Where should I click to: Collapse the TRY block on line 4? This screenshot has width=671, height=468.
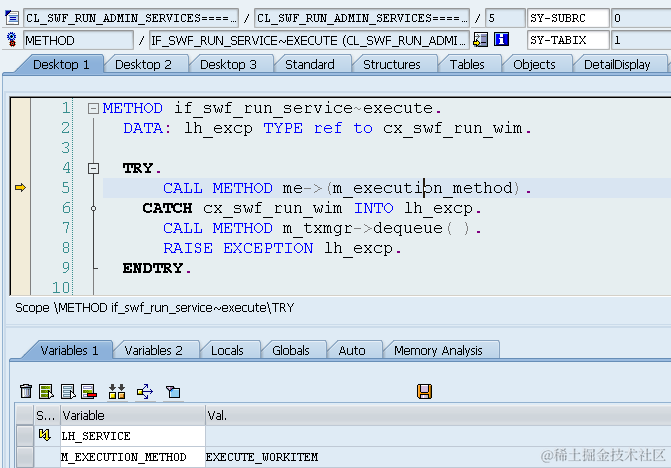point(93,168)
